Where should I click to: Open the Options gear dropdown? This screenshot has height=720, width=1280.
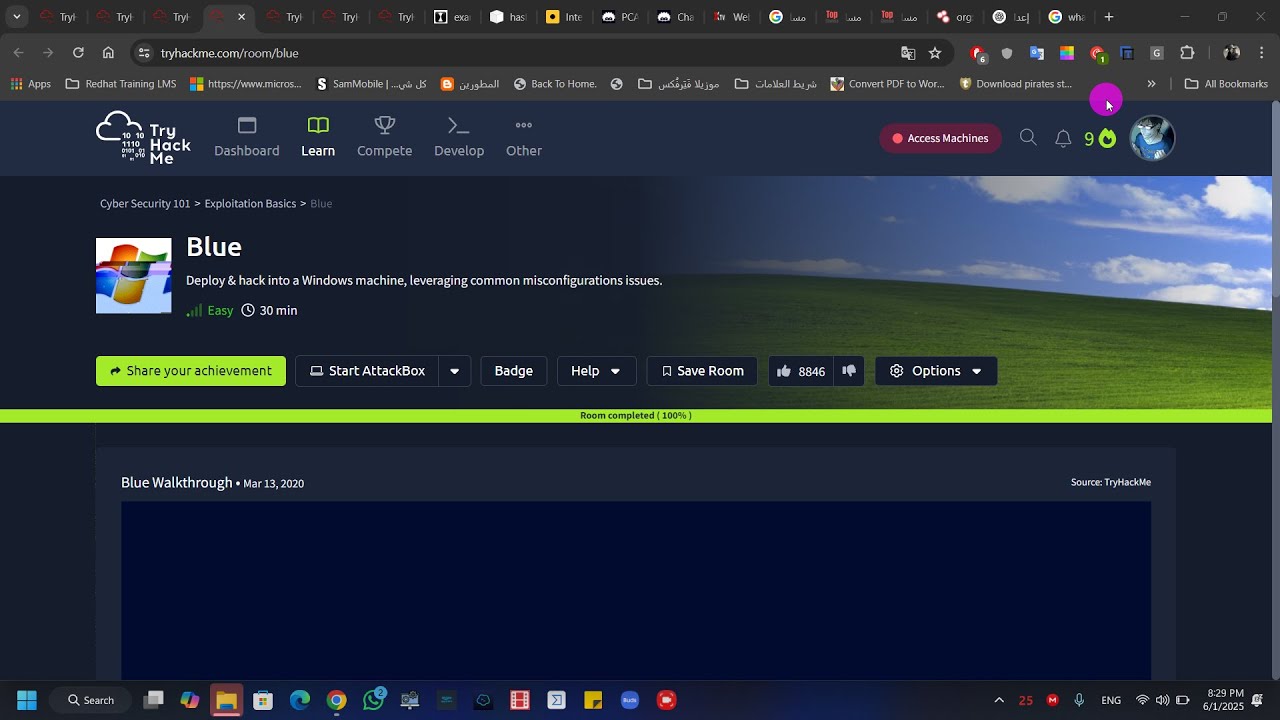click(x=936, y=371)
